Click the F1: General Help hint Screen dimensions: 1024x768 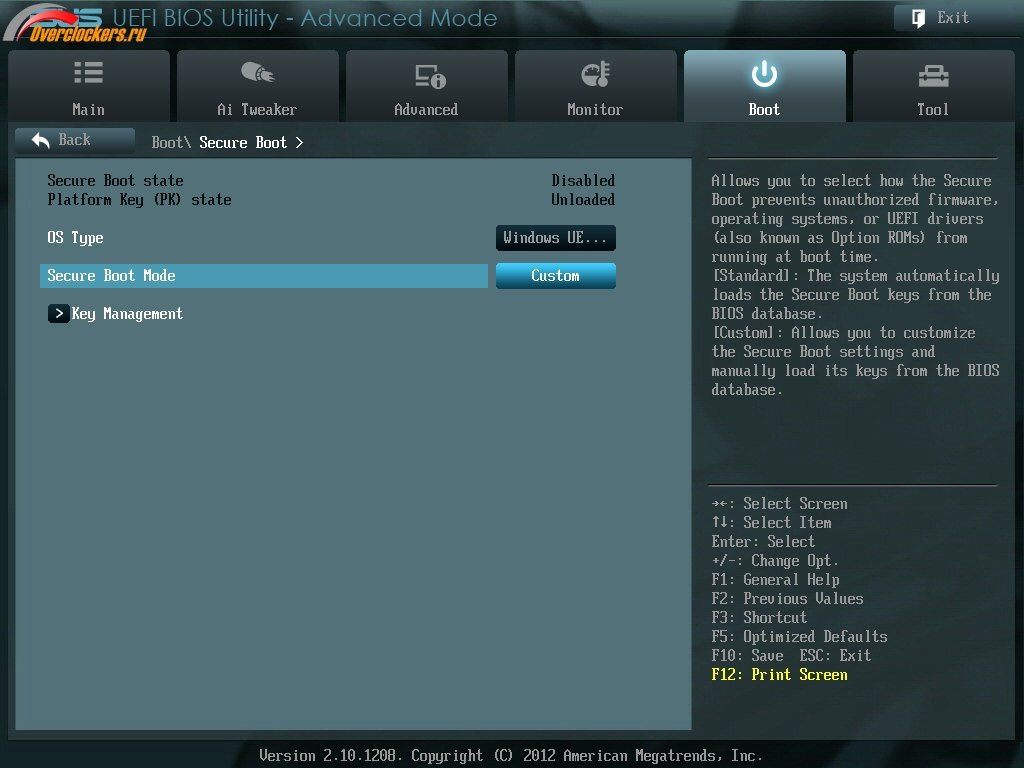click(x=775, y=580)
